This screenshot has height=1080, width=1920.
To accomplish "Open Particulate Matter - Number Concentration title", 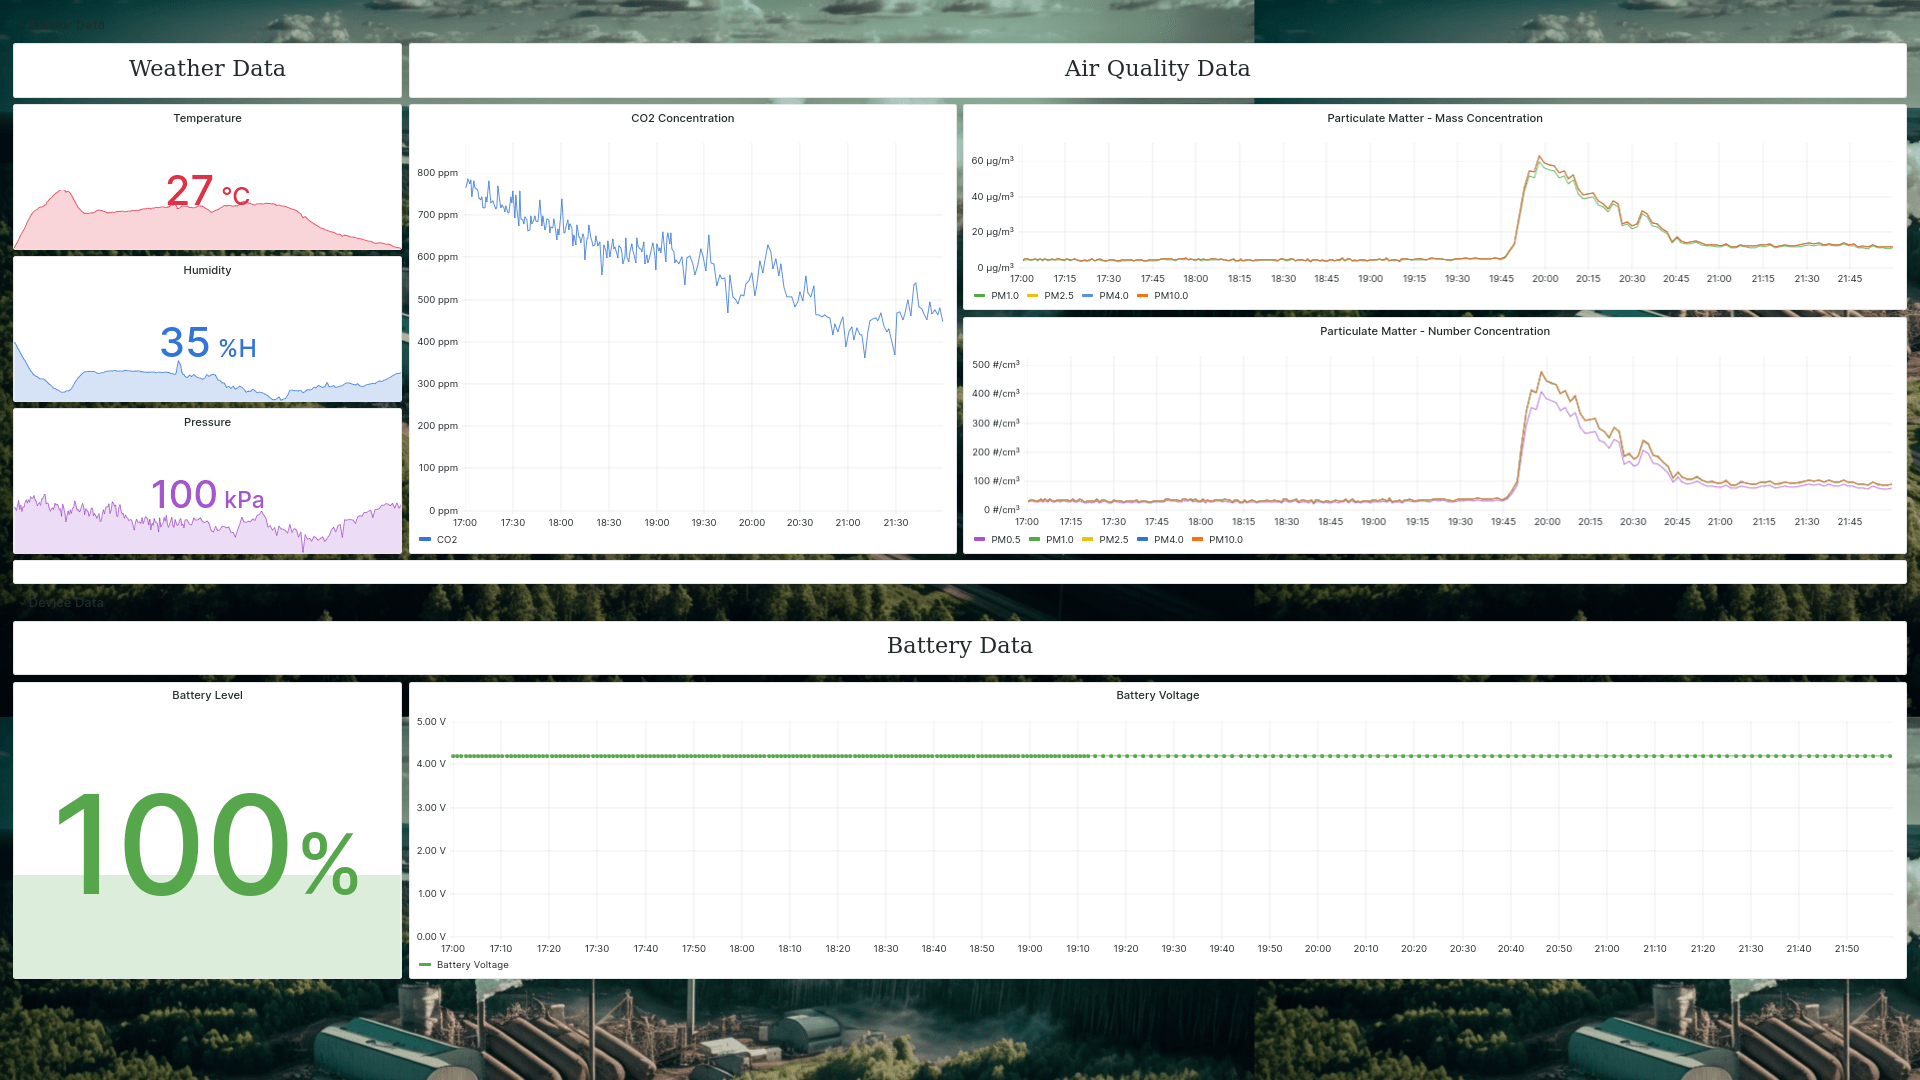I will coord(1434,331).
